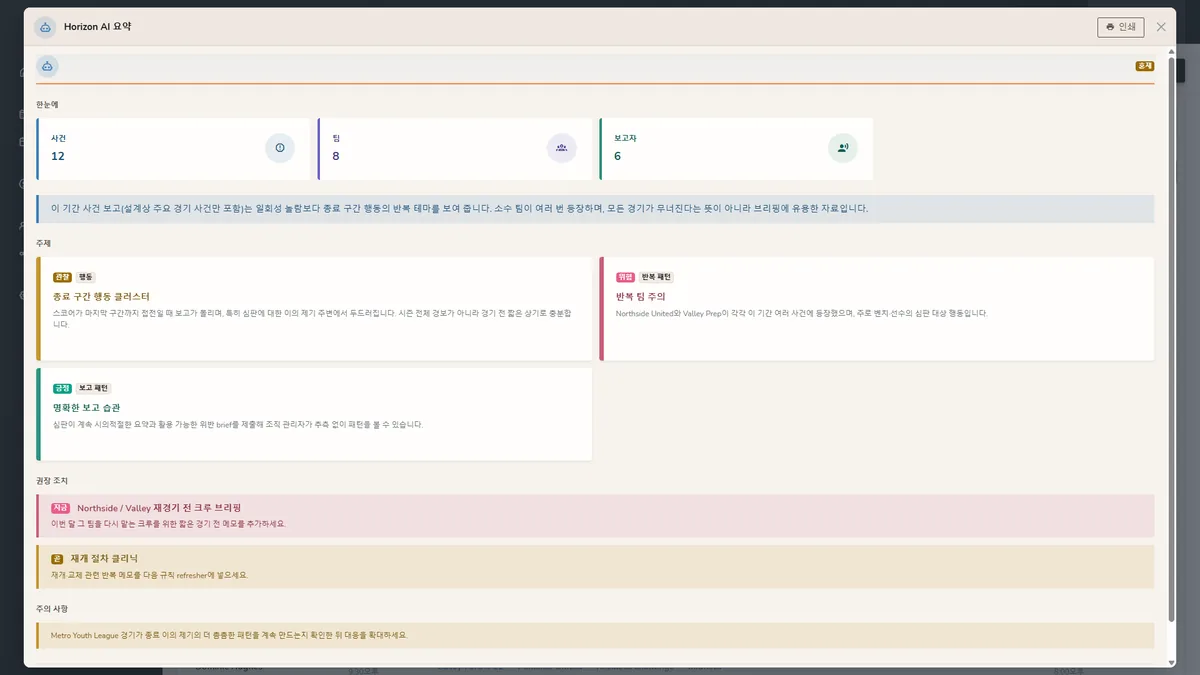The image size is (1200, 675).
Task: Click the small orange badge at the header's right end
Action: pos(1145,66)
